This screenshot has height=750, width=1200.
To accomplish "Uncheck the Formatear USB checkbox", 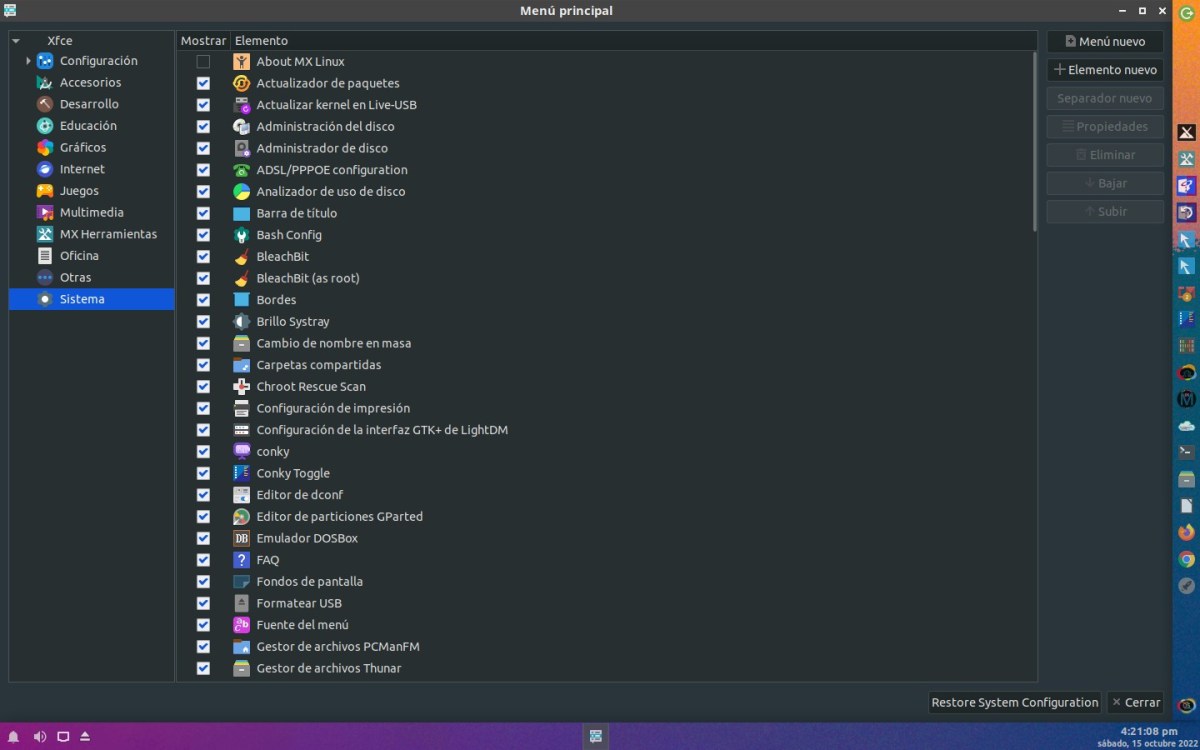I will click(x=203, y=604).
